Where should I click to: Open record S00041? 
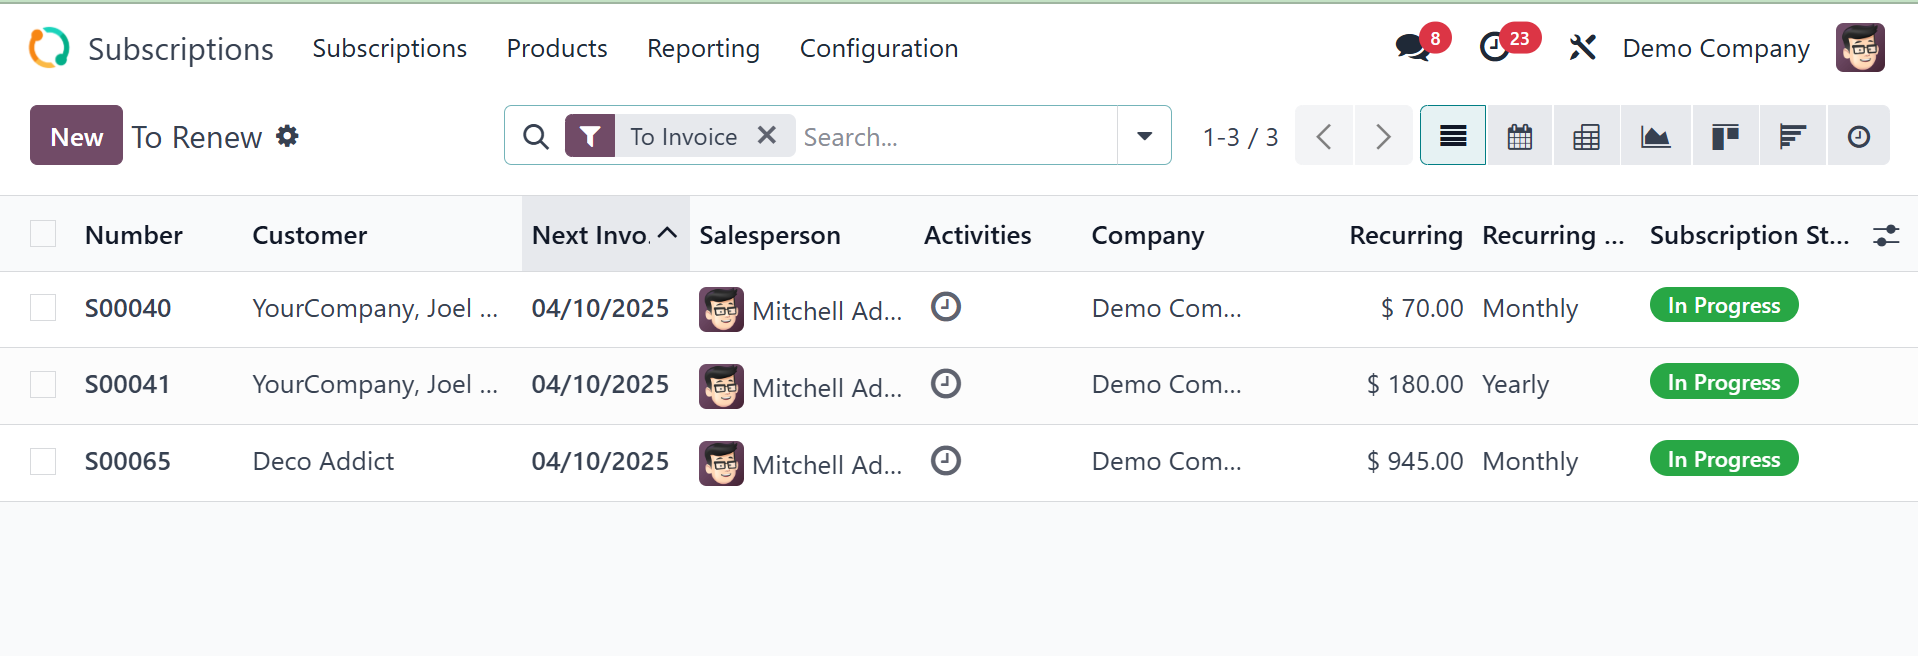click(128, 385)
